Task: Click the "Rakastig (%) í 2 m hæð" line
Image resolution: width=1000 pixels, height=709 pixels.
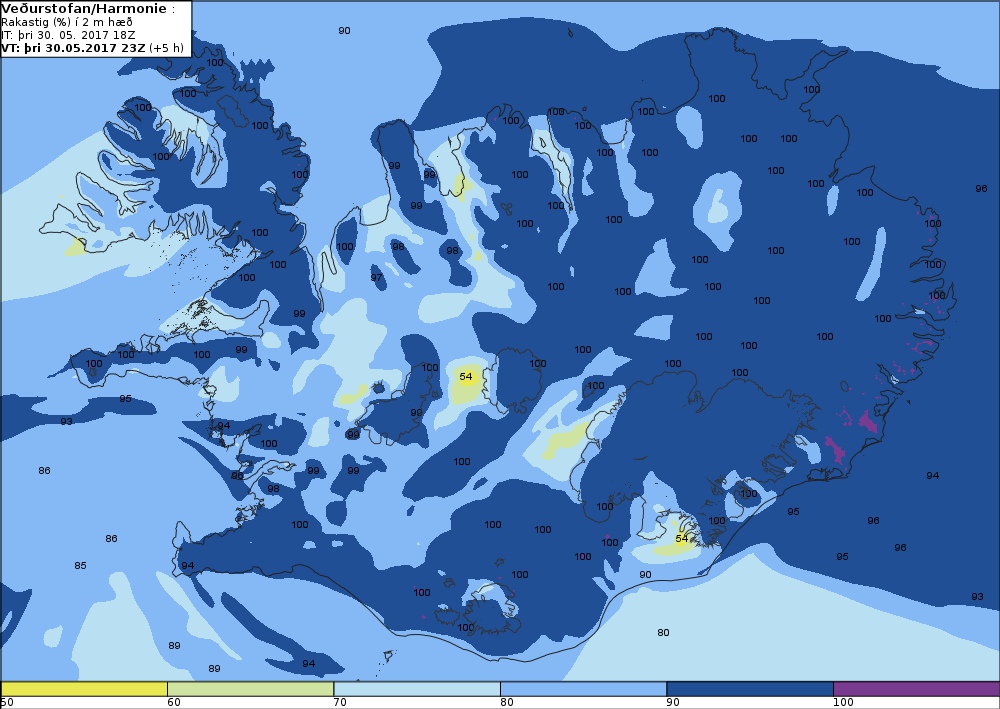Action: tap(67, 22)
